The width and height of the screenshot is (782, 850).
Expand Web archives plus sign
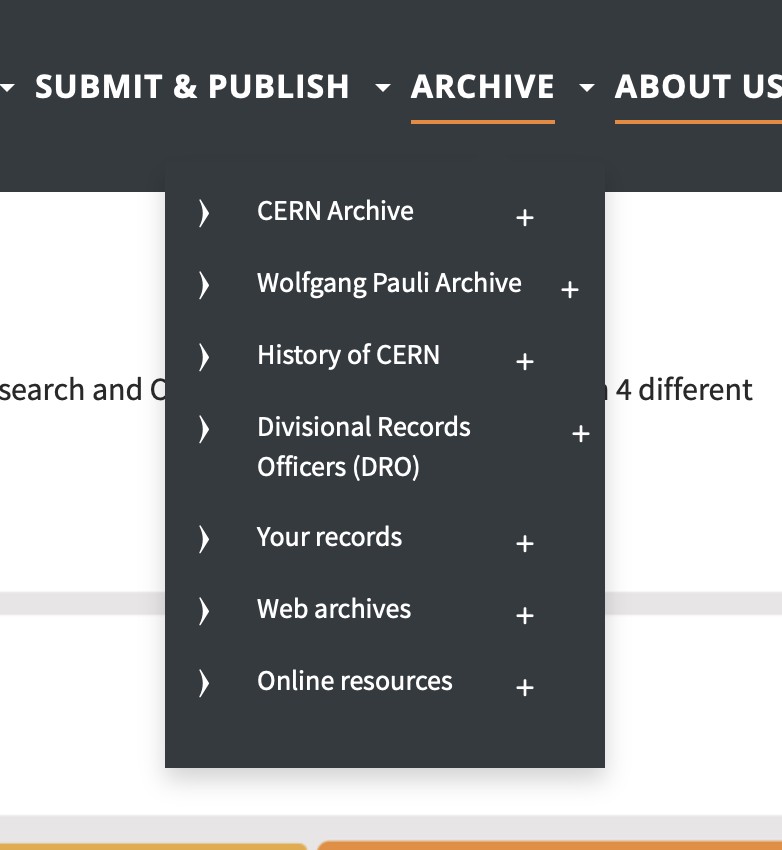[x=524, y=615]
